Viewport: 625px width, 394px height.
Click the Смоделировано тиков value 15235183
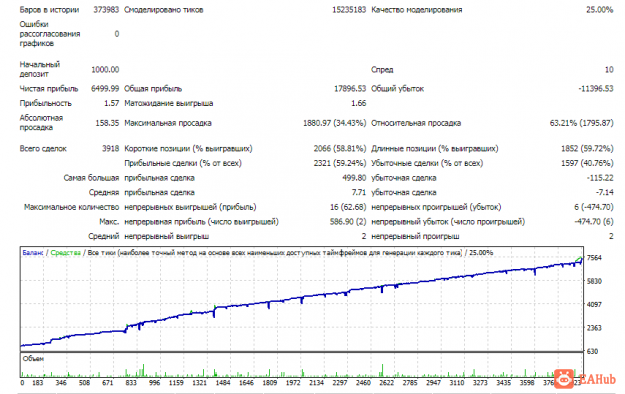pos(349,10)
